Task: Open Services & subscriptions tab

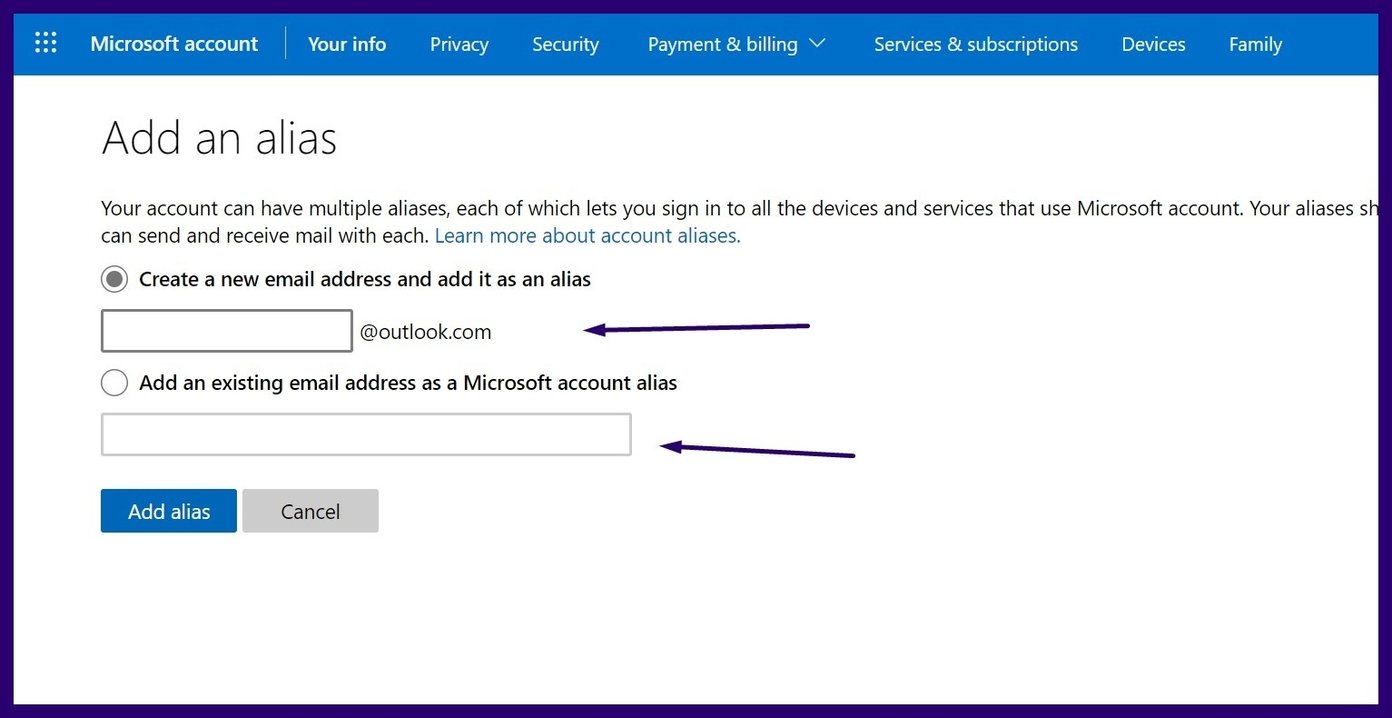Action: tap(976, 44)
